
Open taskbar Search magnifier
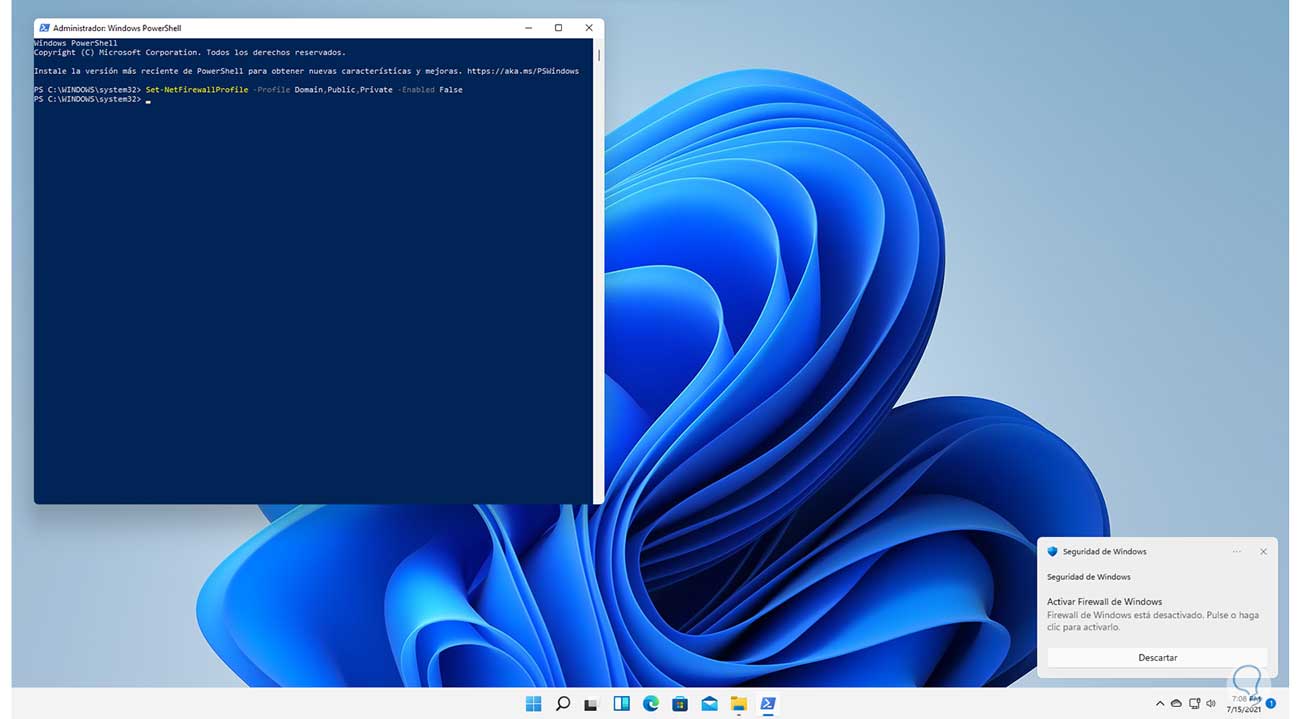coord(563,703)
